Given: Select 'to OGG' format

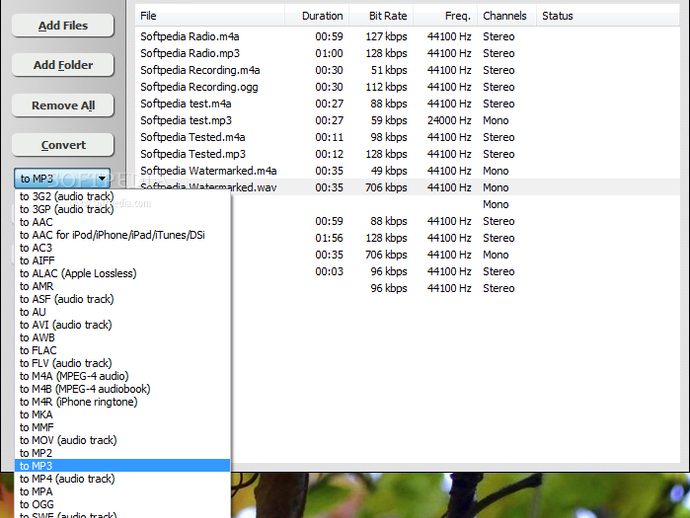Looking at the screenshot, I should 122,504.
